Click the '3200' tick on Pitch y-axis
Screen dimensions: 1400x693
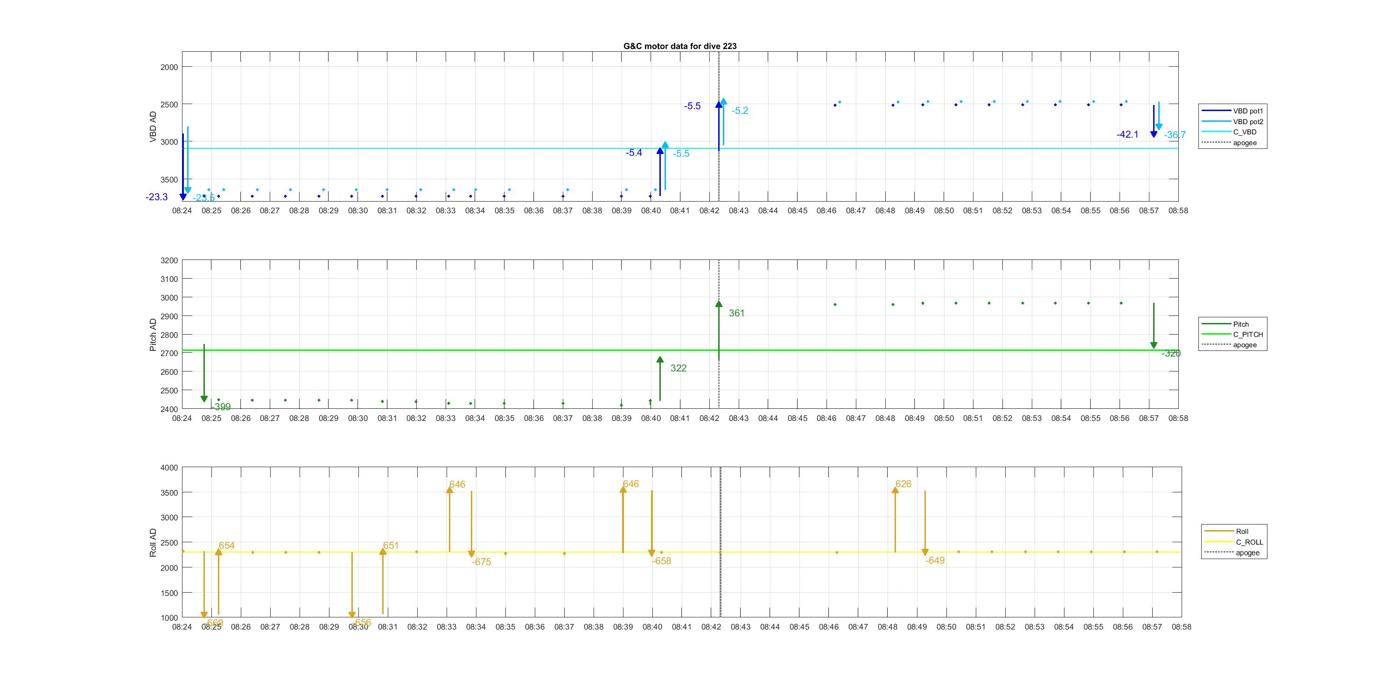169,260
